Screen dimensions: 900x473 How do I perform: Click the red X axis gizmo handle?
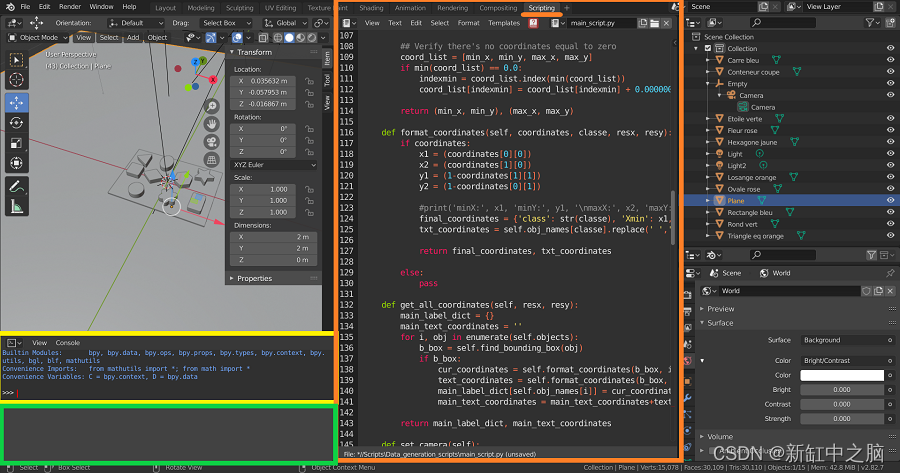coord(213,80)
